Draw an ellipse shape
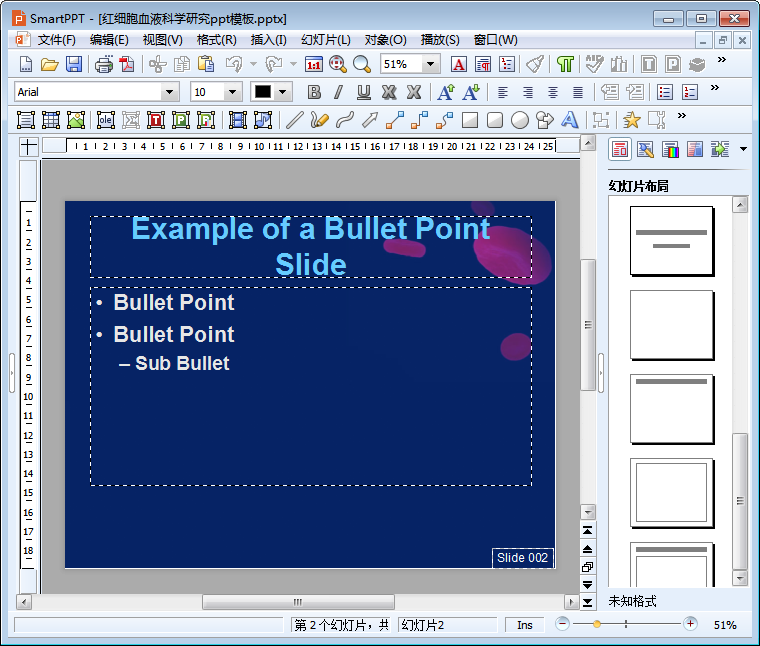 (520, 120)
